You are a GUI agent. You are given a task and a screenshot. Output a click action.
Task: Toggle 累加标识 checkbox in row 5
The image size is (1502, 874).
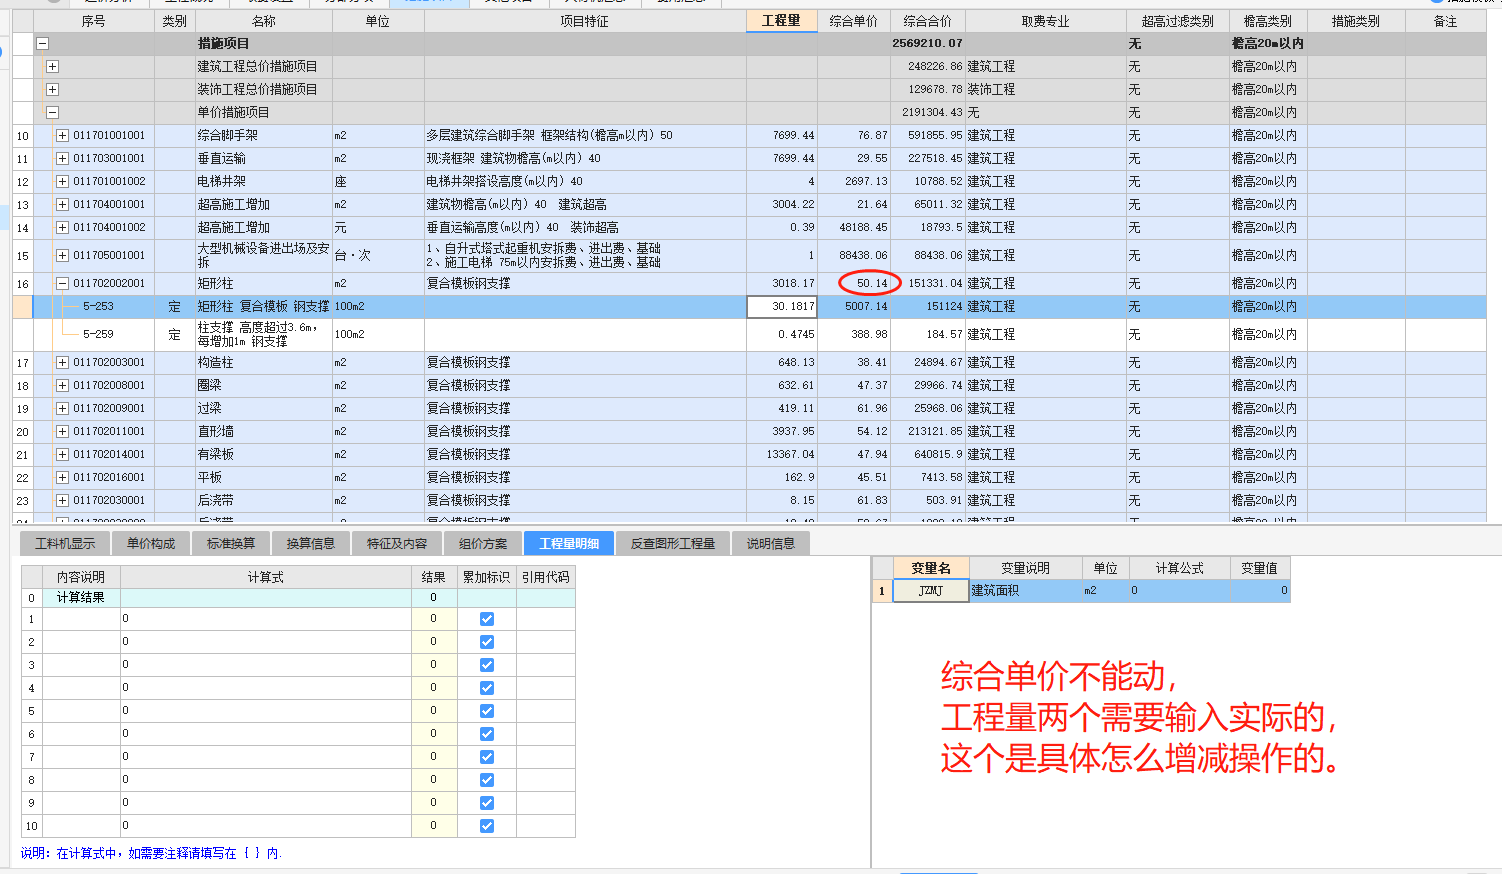(487, 711)
